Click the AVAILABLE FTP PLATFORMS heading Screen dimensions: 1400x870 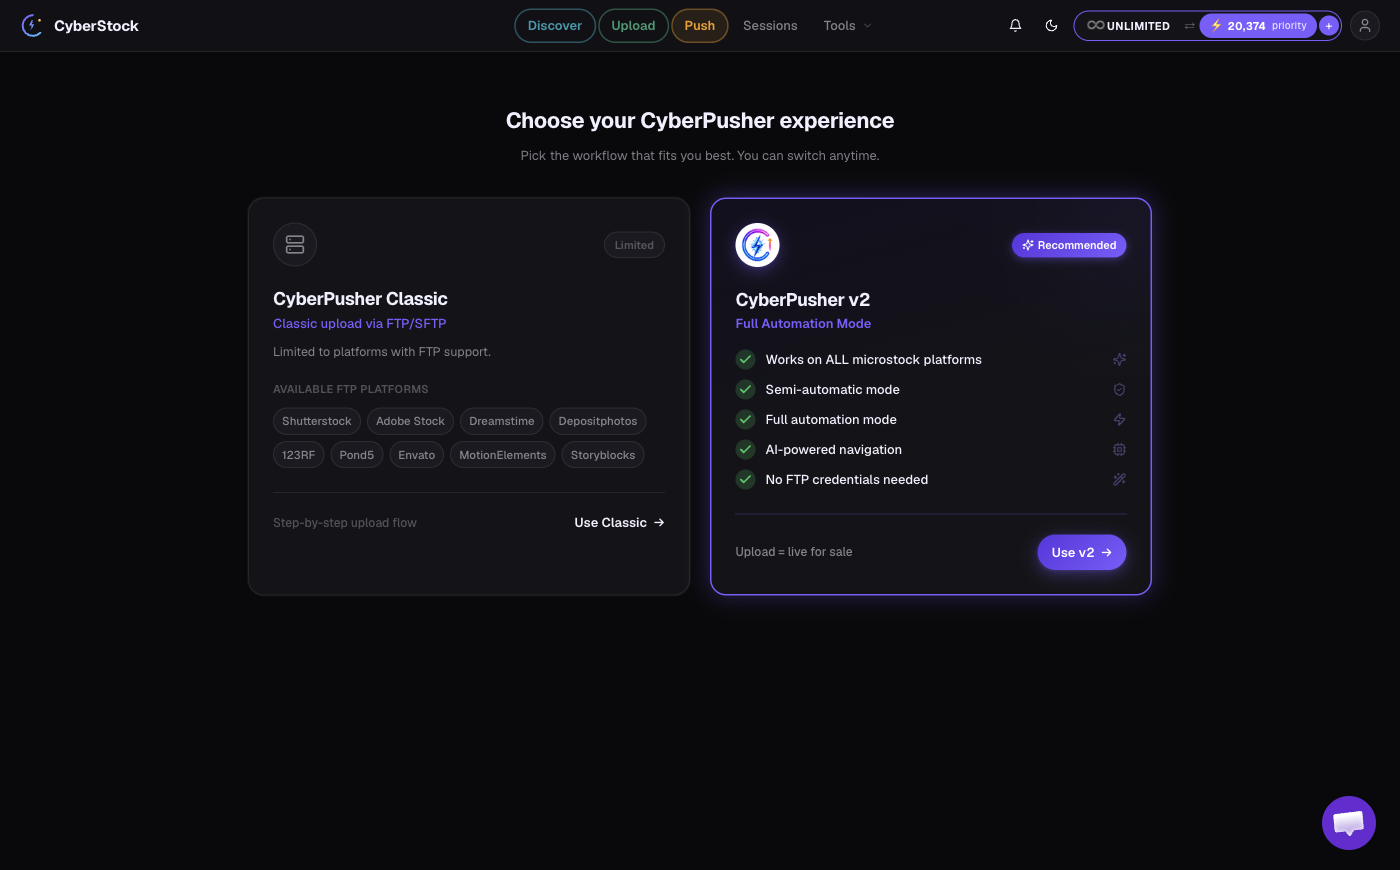(351, 389)
